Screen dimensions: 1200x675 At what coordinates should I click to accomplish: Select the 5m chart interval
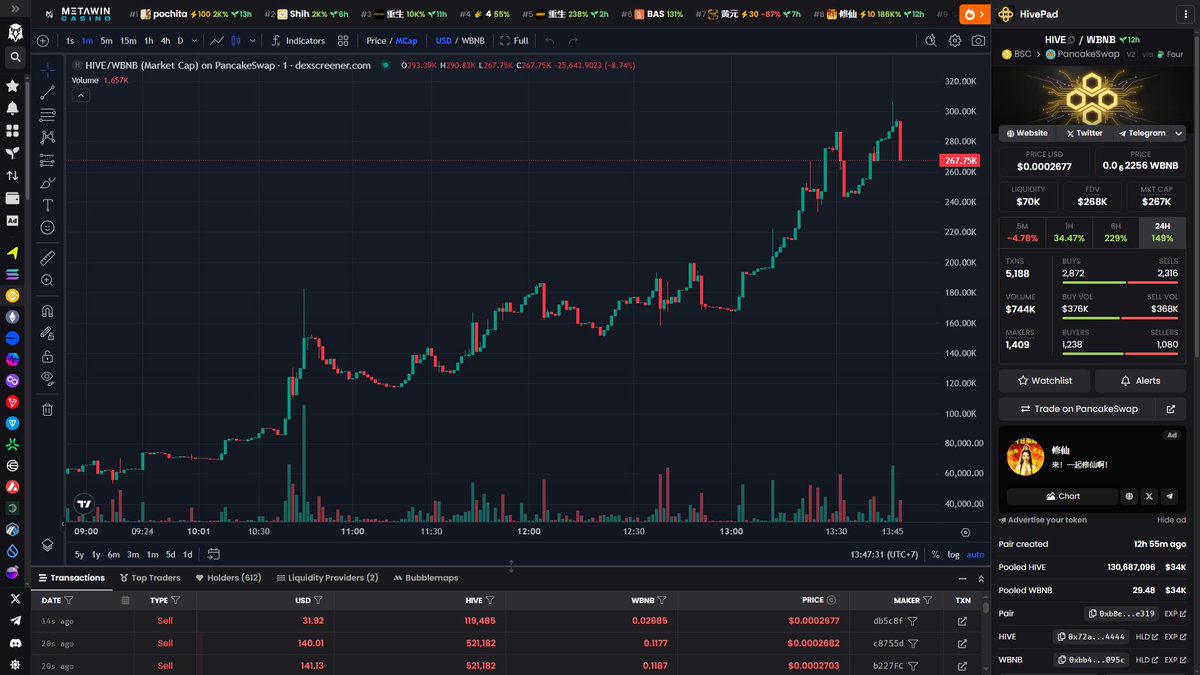coord(106,41)
